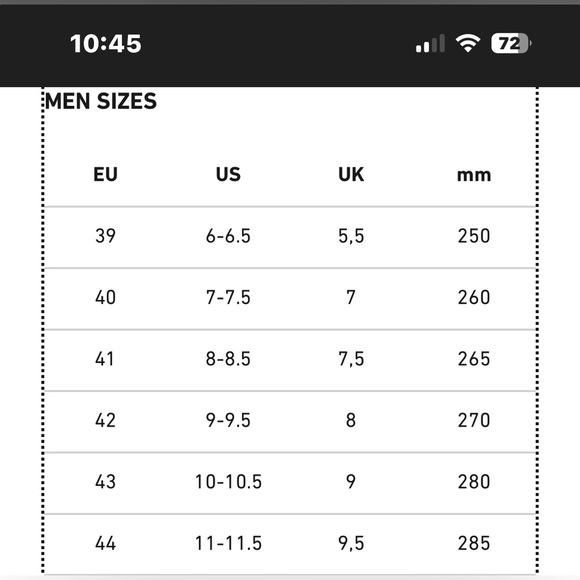Click the mm column header
This screenshot has height=580, width=580.
pyautogui.click(x=474, y=175)
